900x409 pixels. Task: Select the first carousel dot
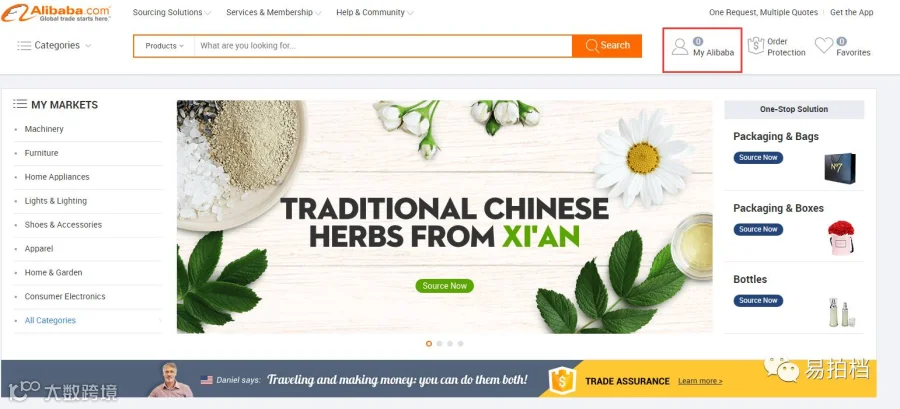point(429,344)
